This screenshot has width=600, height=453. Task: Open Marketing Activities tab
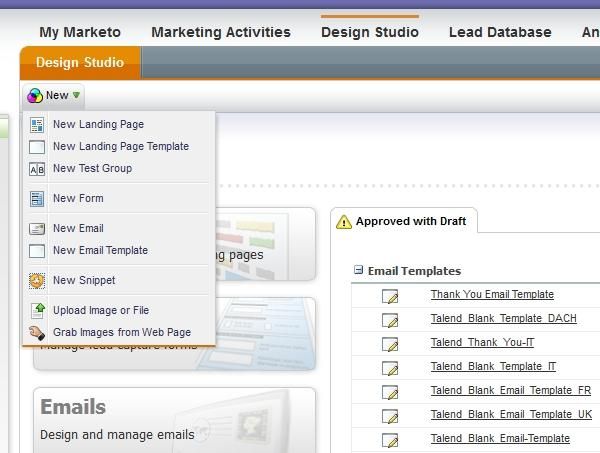pos(221,32)
